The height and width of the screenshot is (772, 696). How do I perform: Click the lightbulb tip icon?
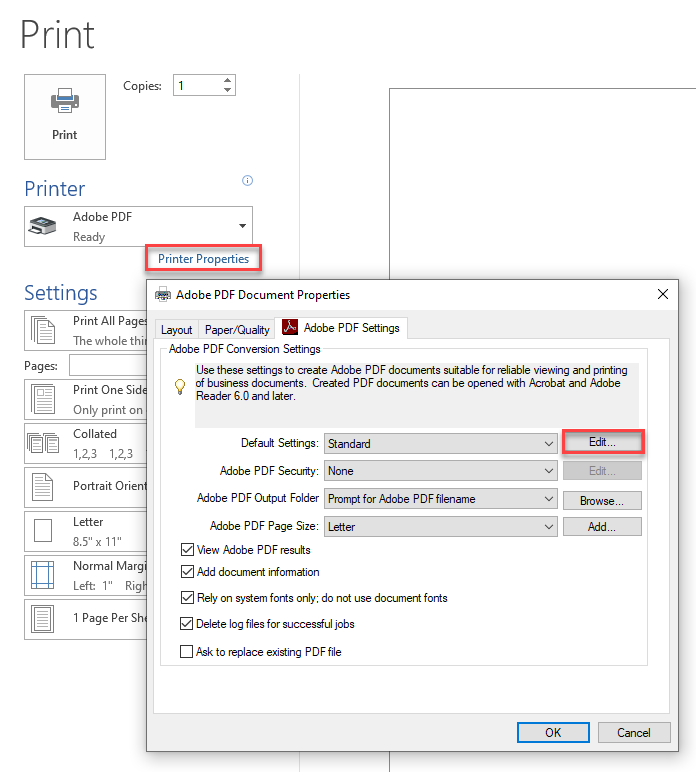click(x=180, y=386)
